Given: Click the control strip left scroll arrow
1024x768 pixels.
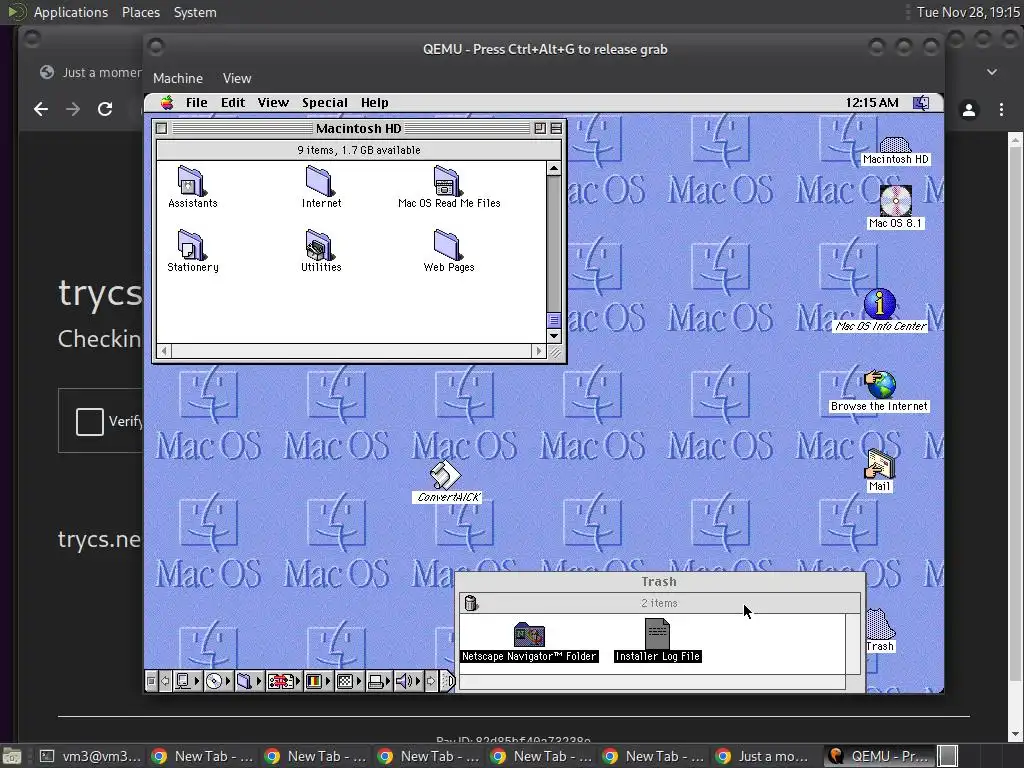Looking at the screenshot, I should tap(165, 681).
